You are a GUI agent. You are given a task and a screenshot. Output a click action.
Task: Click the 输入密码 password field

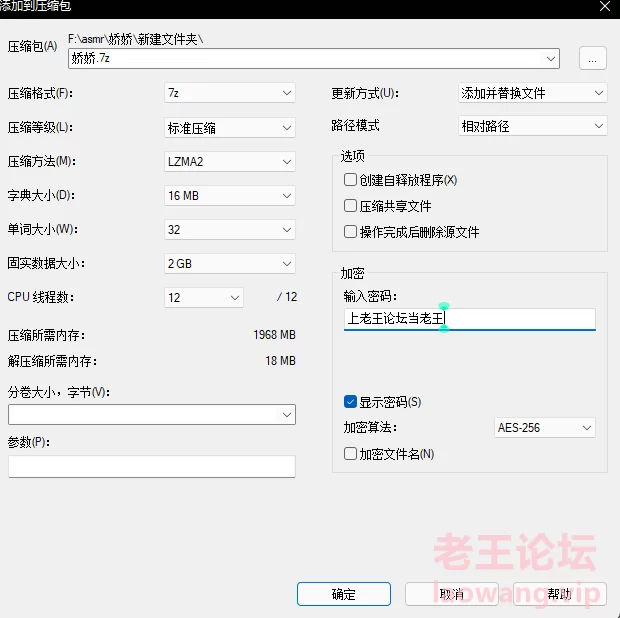(x=470, y=319)
